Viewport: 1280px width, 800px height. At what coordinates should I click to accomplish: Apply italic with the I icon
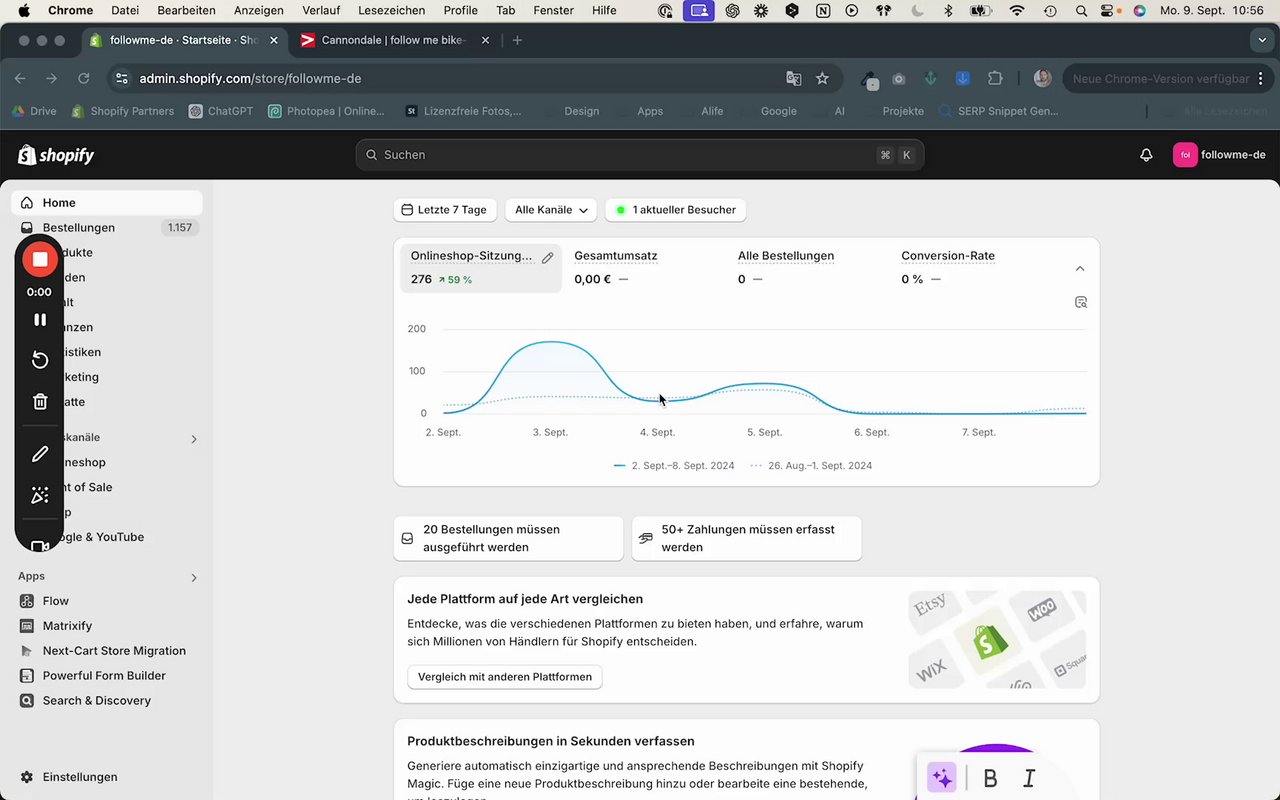[x=1029, y=778]
